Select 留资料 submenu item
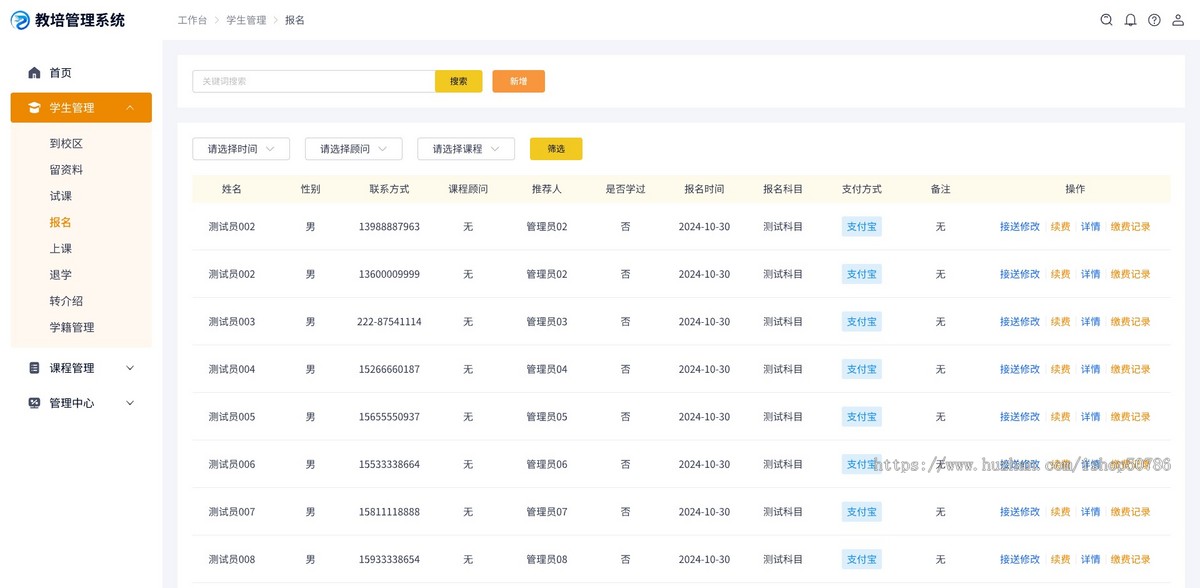 66,170
